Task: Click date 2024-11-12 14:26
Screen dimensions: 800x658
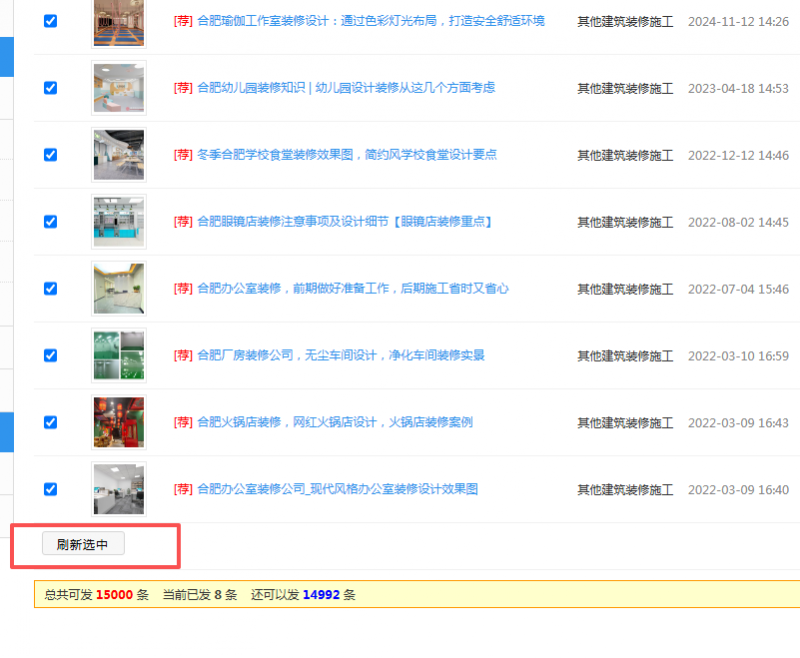Action: coord(738,21)
